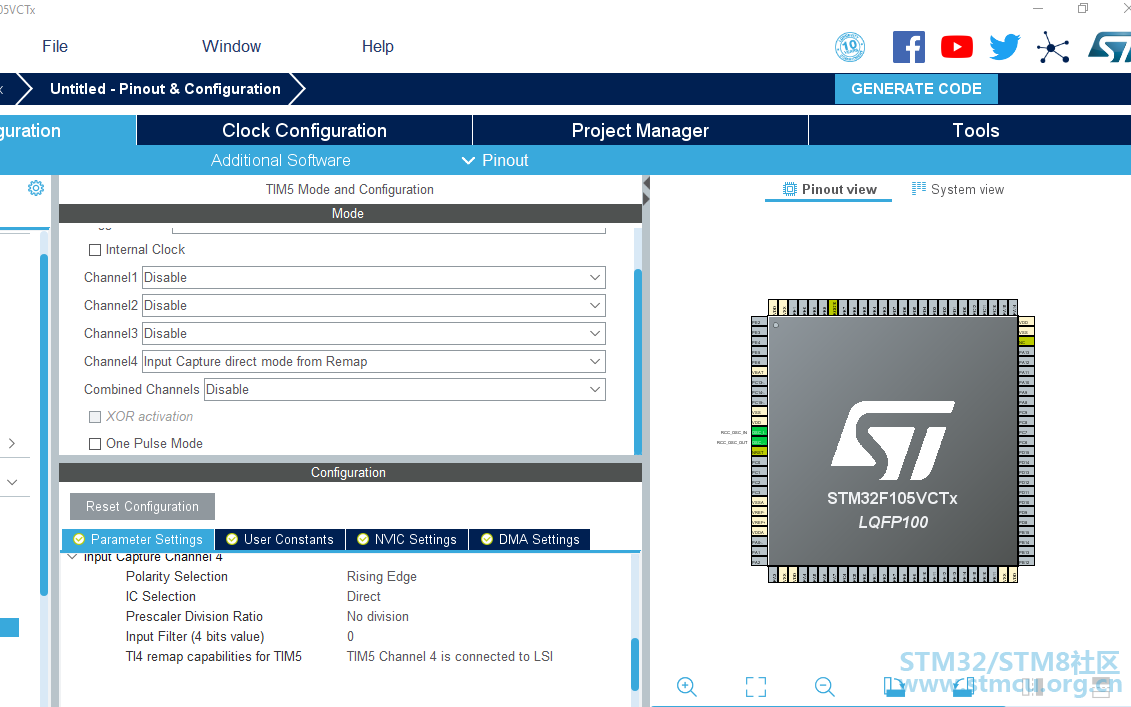Zoom in on the pinout view
This screenshot has height=707, width=1131.
click(687, 686)
